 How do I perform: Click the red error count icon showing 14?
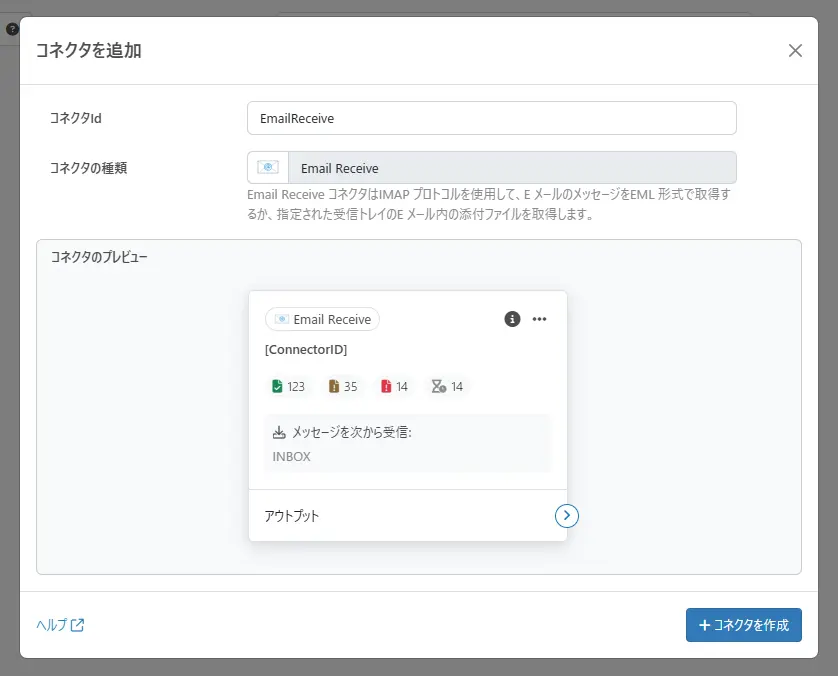click(385, 385)
